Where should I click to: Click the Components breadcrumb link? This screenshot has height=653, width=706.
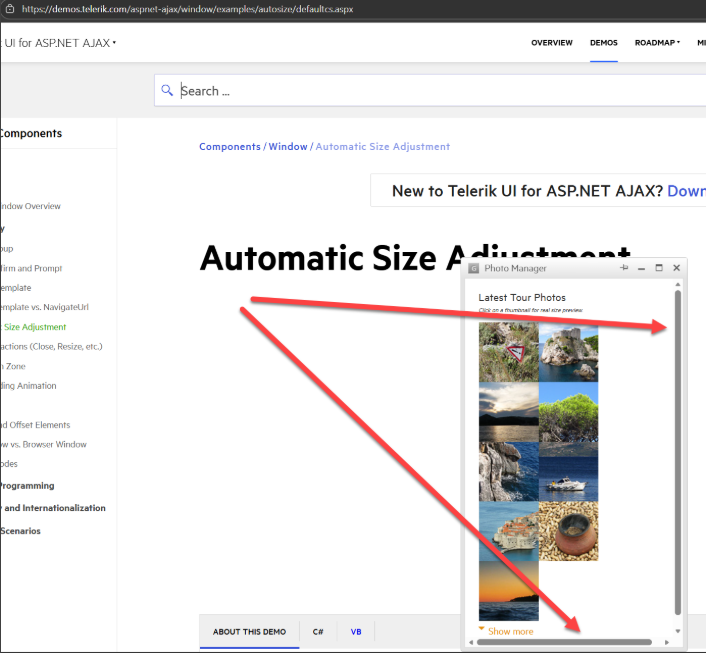(229, 147)
